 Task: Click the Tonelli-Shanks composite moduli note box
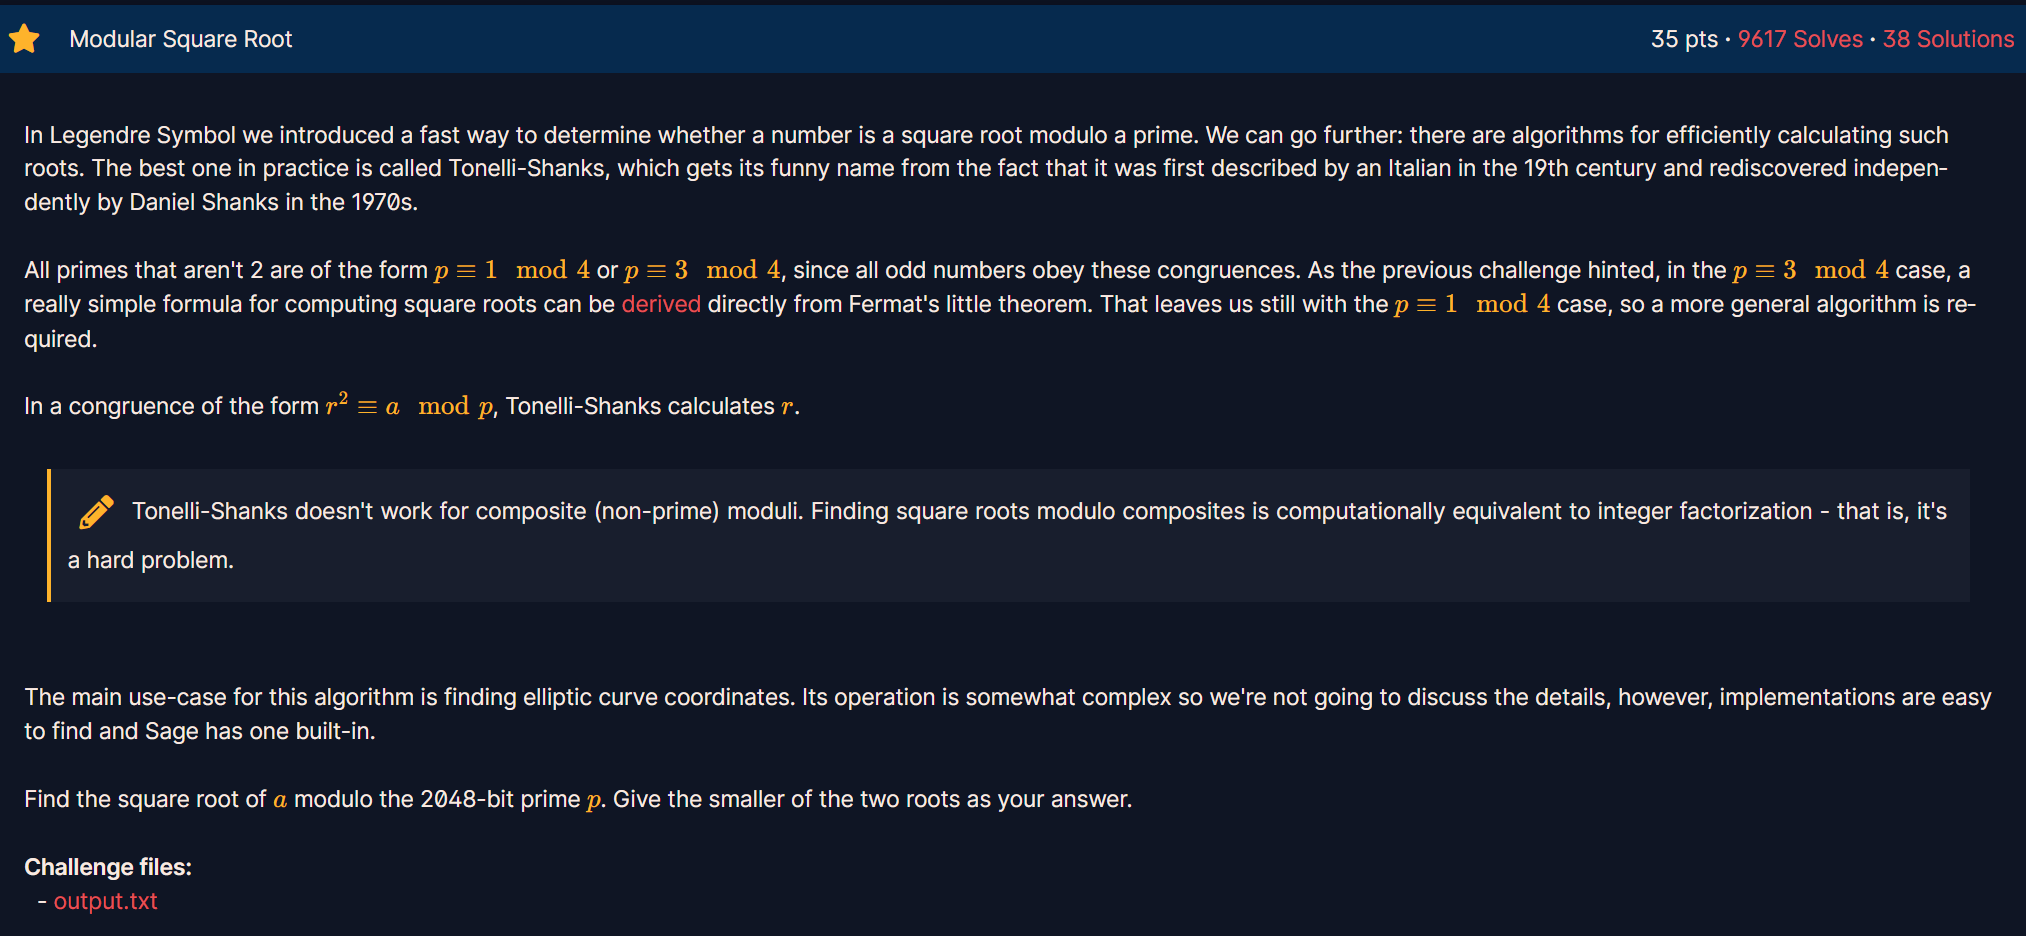click(1008, 535)
